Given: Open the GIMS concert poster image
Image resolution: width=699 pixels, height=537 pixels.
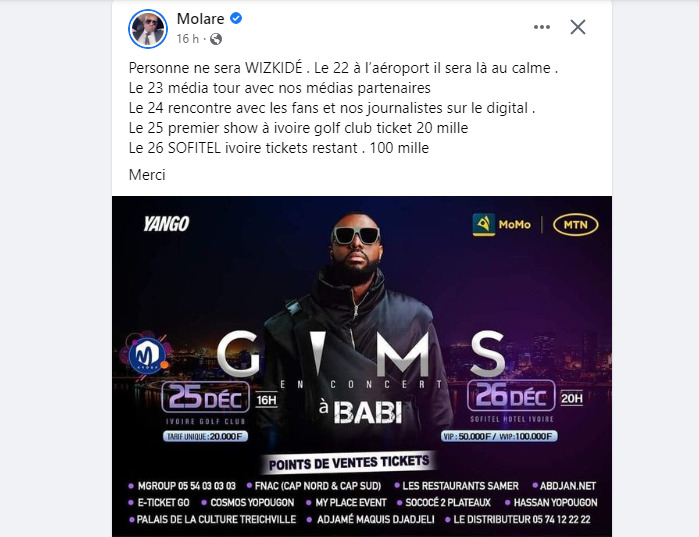Looking at the screenshot, I should click(362, 366).
